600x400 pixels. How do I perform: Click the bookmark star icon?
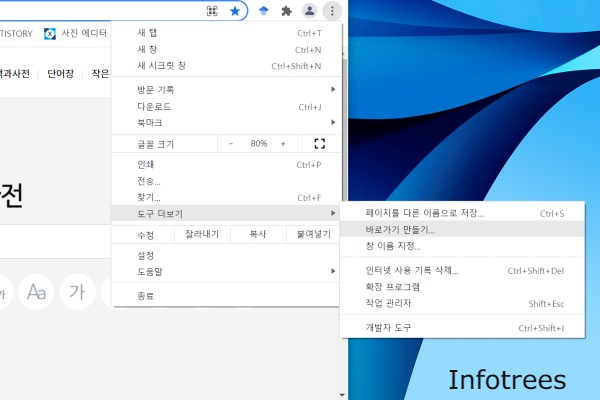click(235, 11)
